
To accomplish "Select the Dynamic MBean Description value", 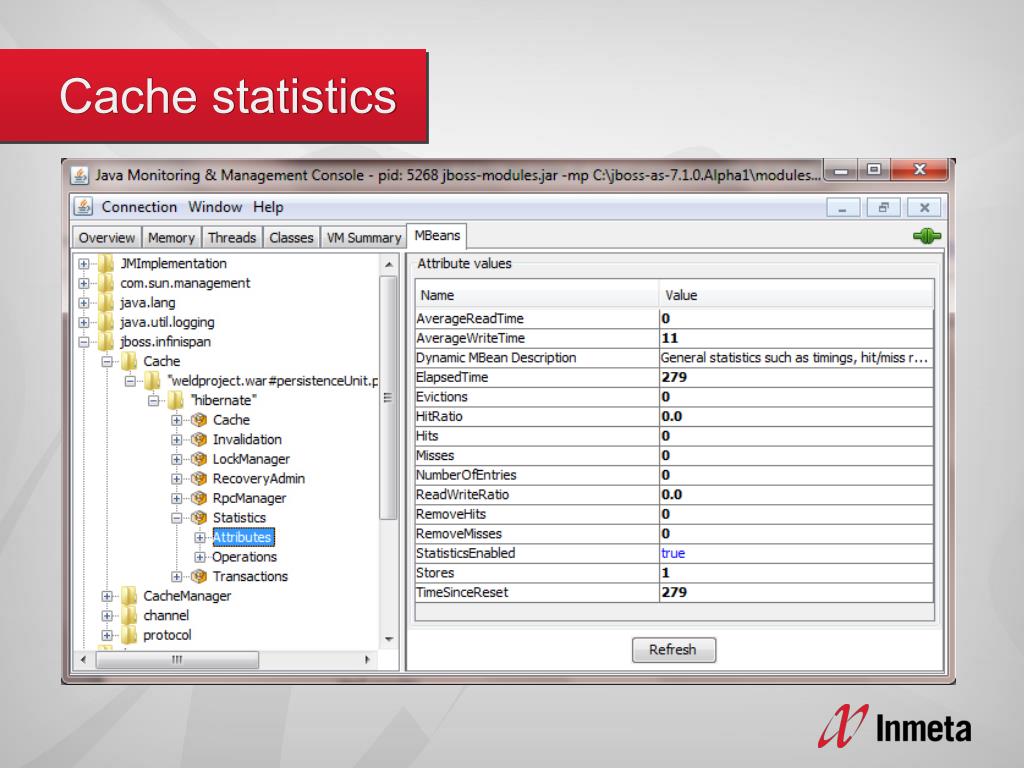I will [794, 358].
